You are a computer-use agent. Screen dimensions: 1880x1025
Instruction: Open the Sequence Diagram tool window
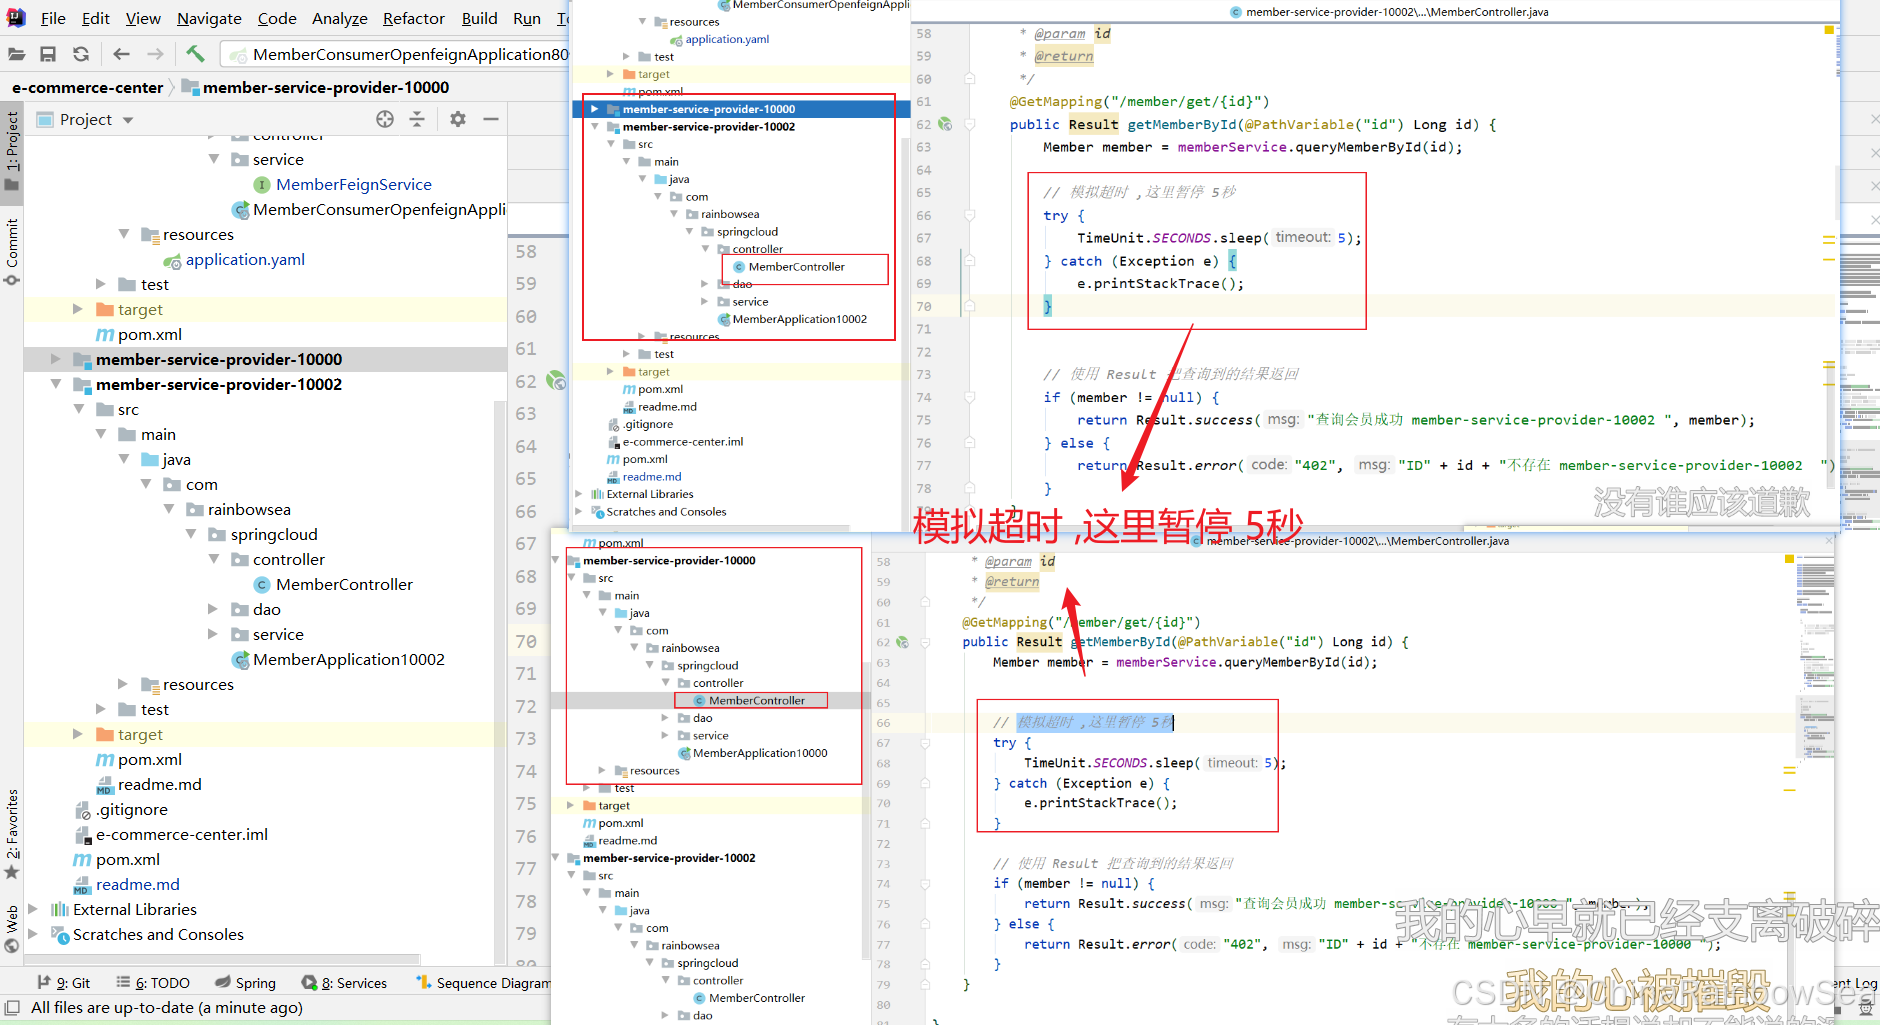(483, 983)
